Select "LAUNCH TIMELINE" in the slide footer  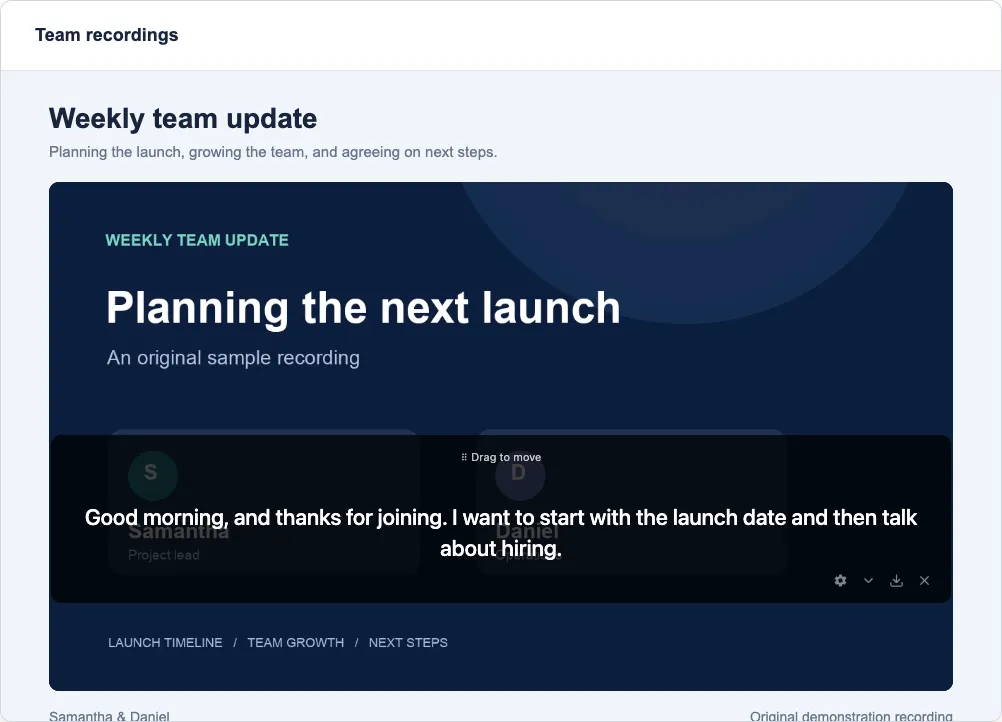pos(165,643)
